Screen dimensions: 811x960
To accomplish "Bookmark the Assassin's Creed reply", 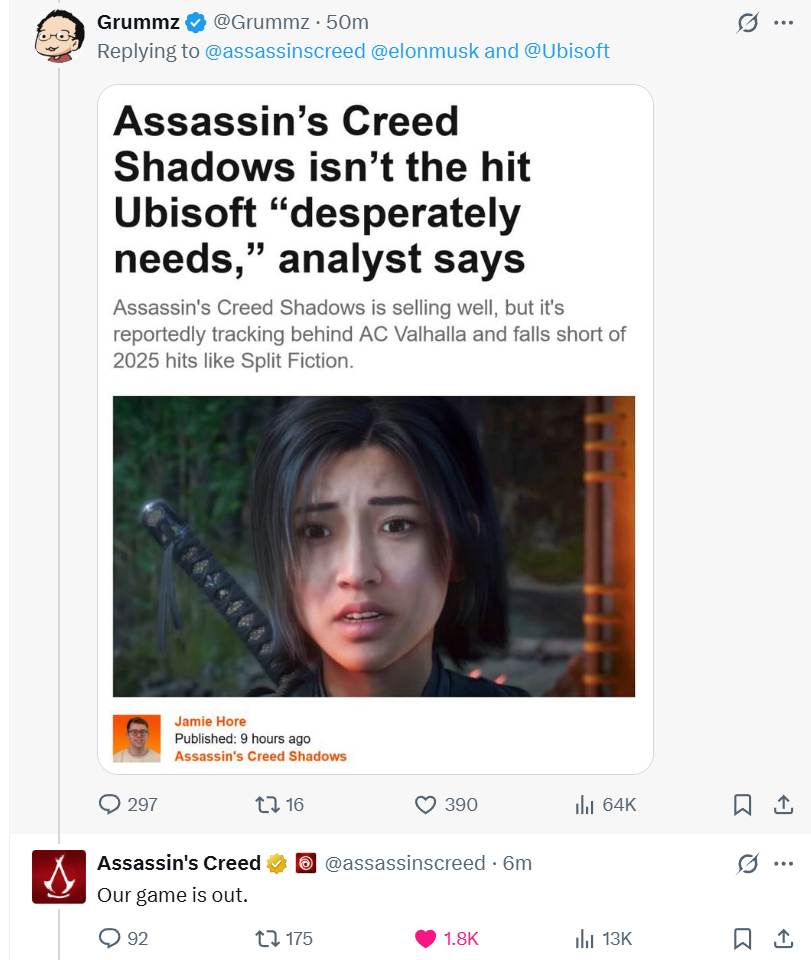I will click(742, 938).
